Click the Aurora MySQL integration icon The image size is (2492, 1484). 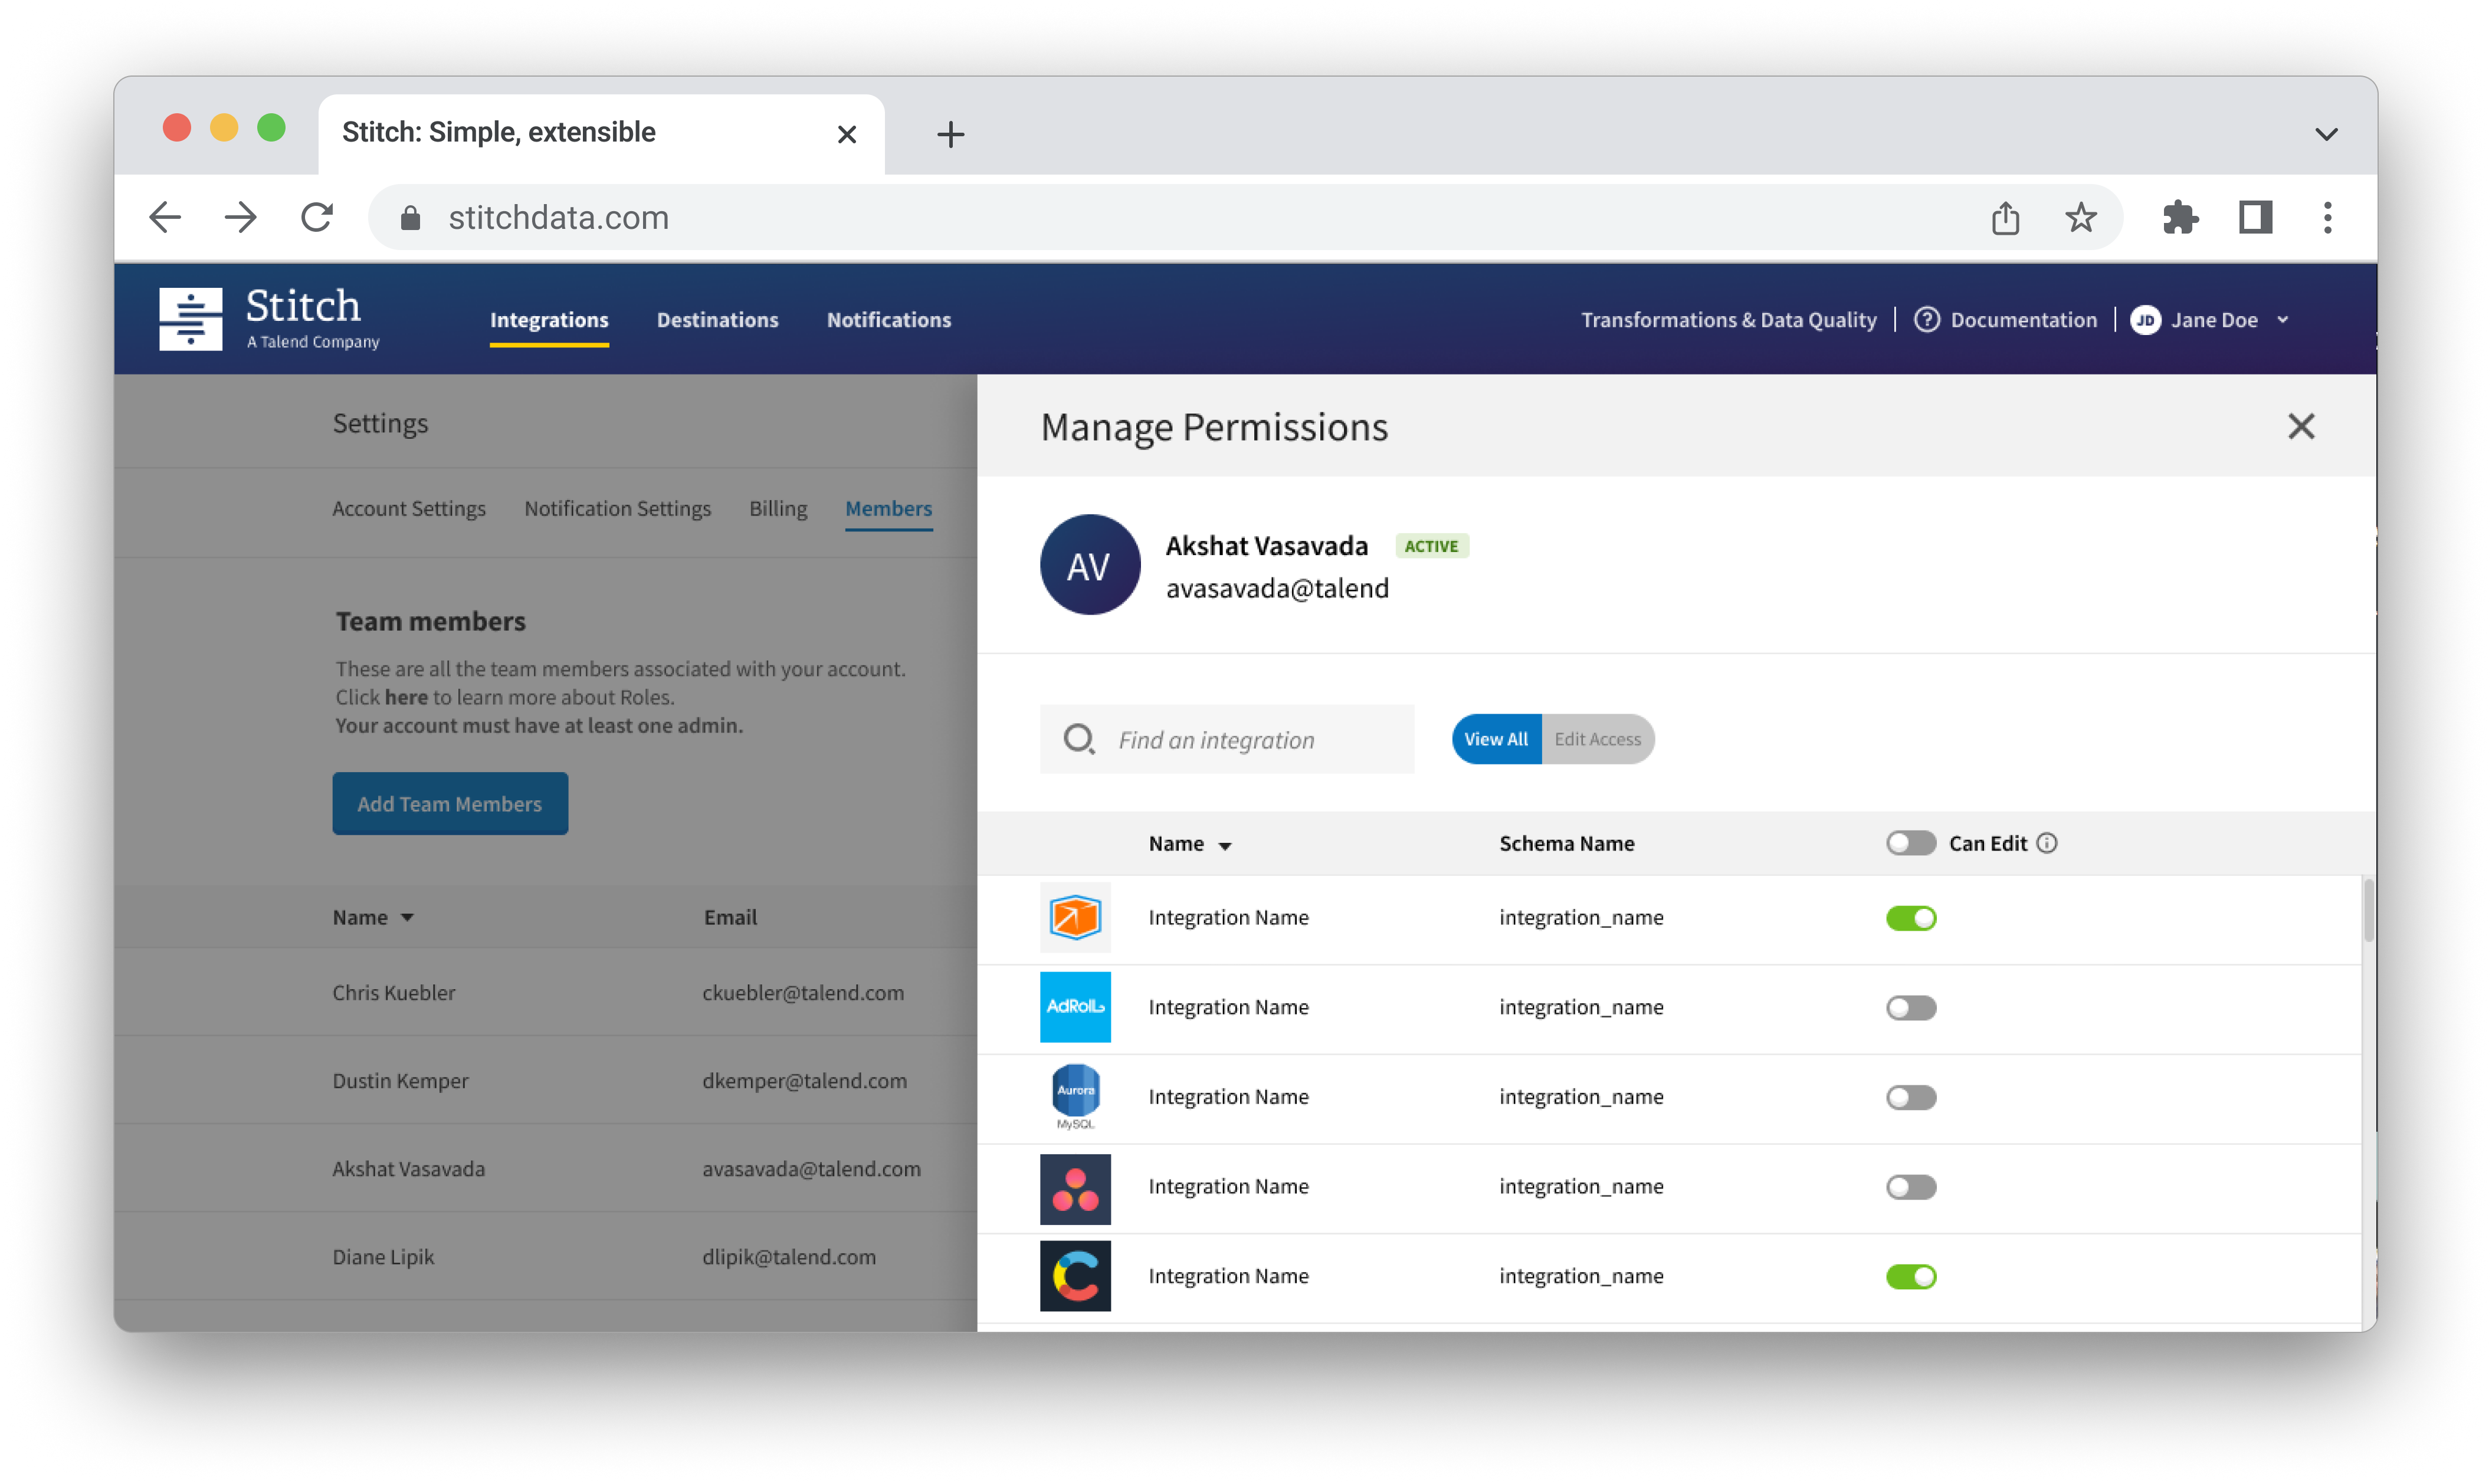[x=1075, y=1096]
